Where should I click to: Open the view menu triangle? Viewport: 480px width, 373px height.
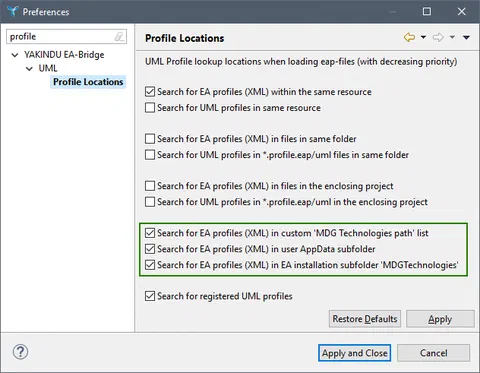pyautogui.click(x=466, y=37)
